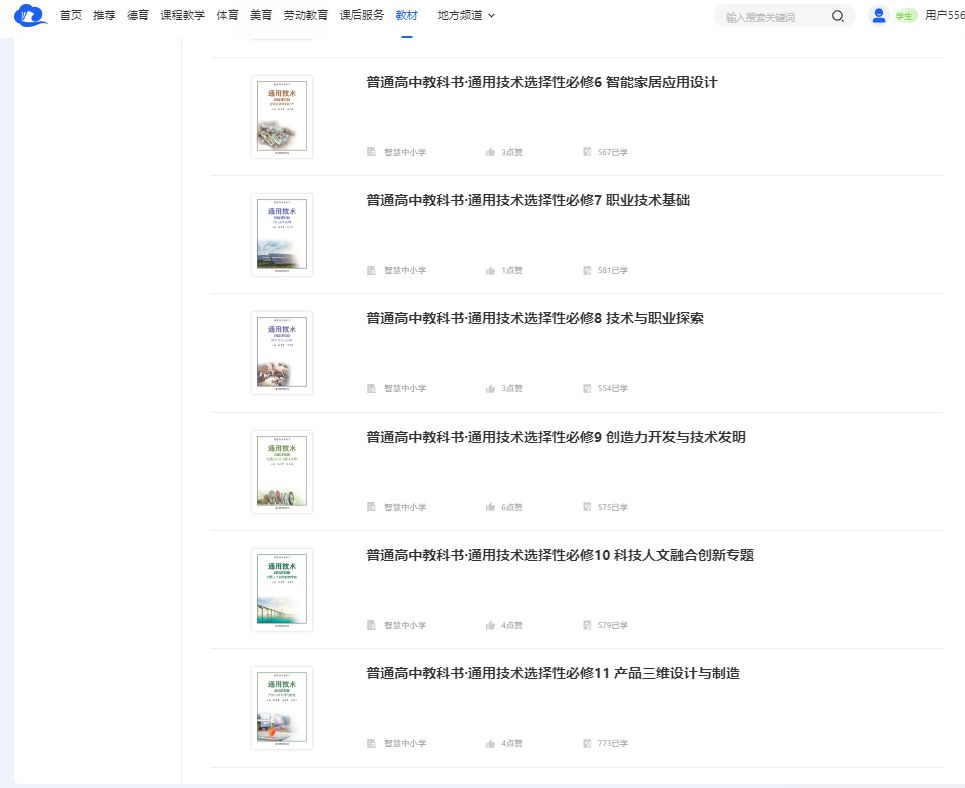Image resolution: width=965 pixels, height=788 pixels.
Task: Click the learned-count icon for 产品三维设计与制造
Action: click(x=587, y=743)
